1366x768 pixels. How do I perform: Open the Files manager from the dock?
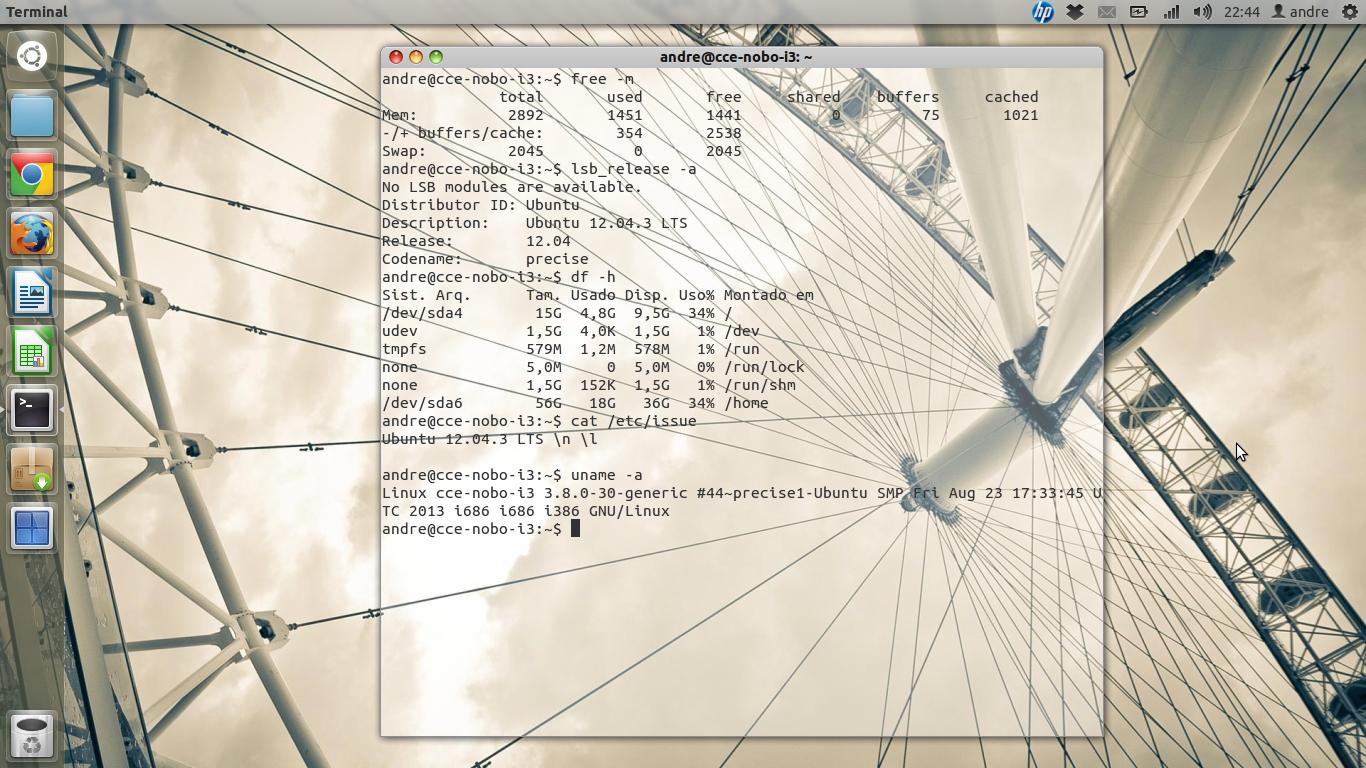coord(32,116)
